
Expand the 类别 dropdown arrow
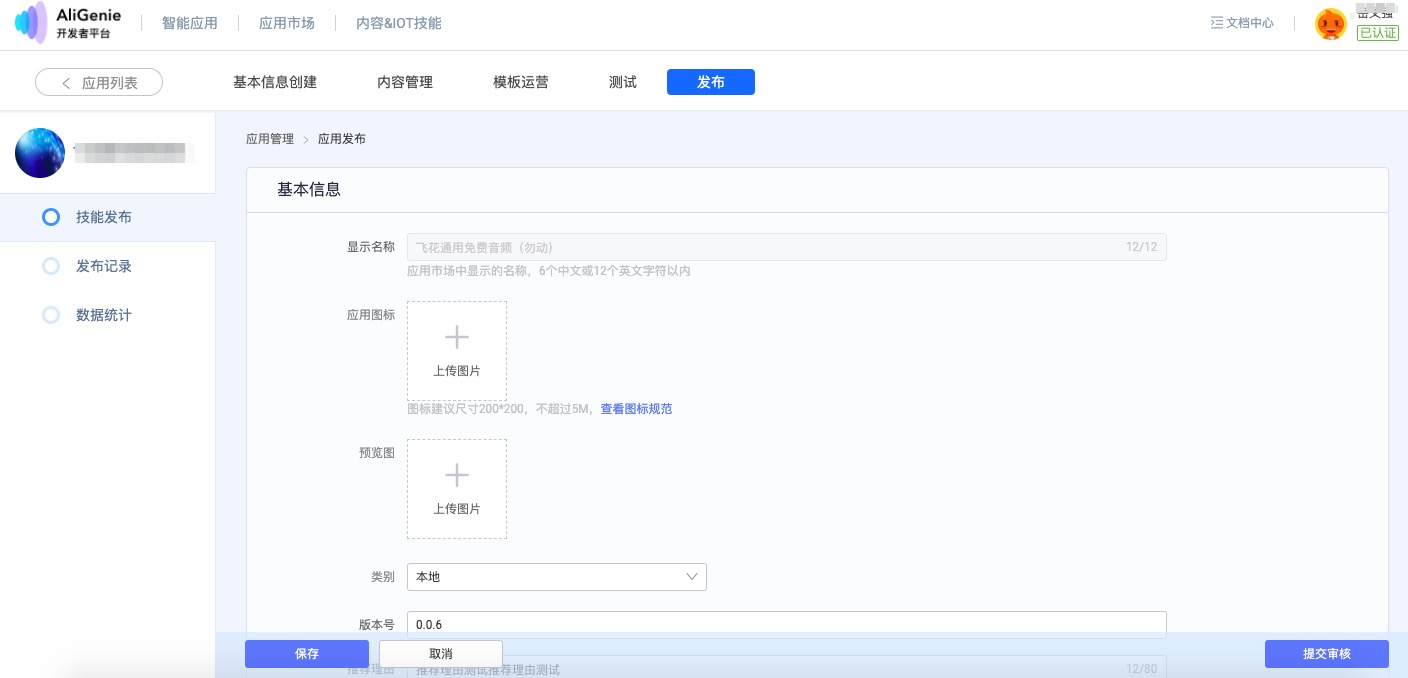pos(692,577)
